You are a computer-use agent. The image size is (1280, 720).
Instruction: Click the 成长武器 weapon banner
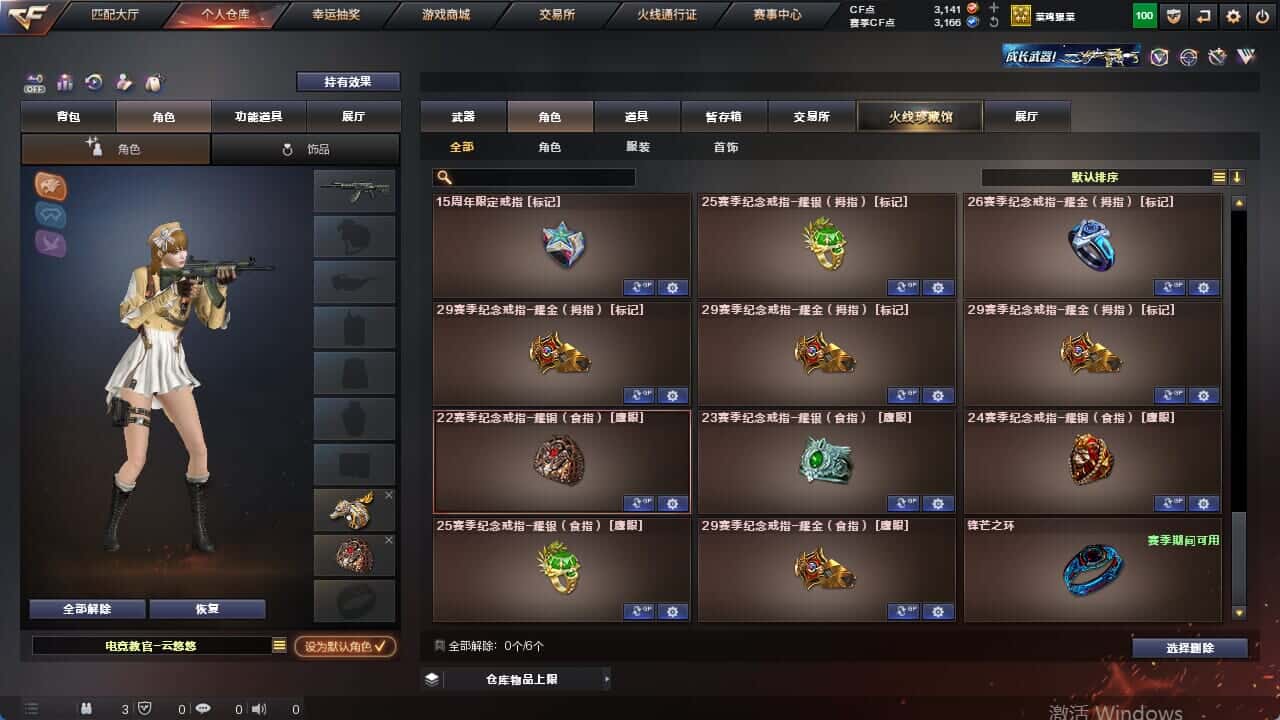pos(1072,57)
